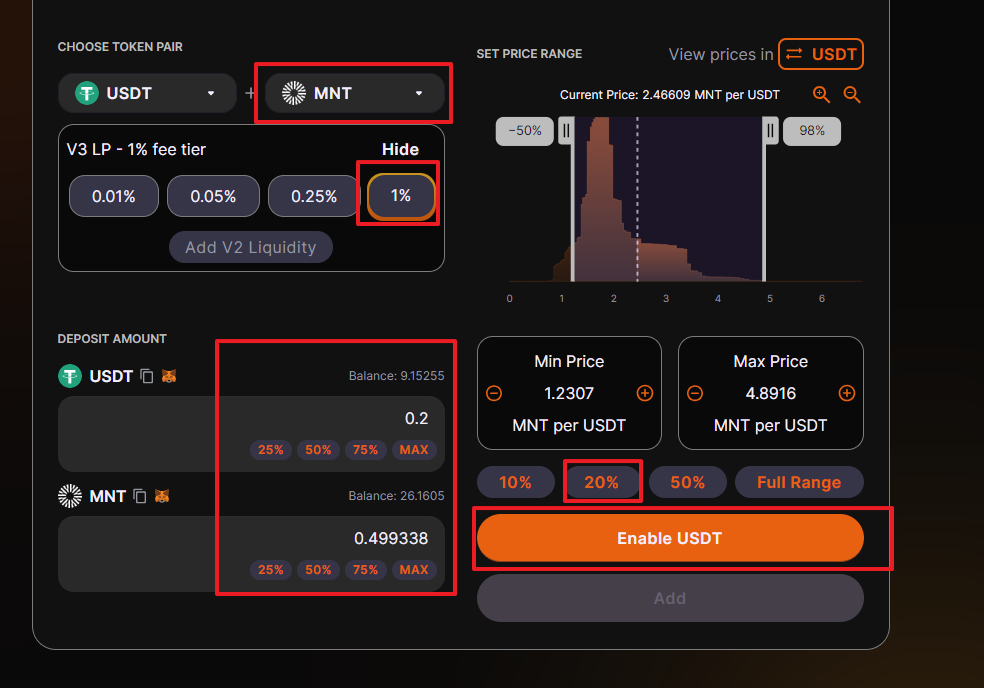Choose the 10% price range preset
This screenshot has height=688, width=984.
(516, 482)
